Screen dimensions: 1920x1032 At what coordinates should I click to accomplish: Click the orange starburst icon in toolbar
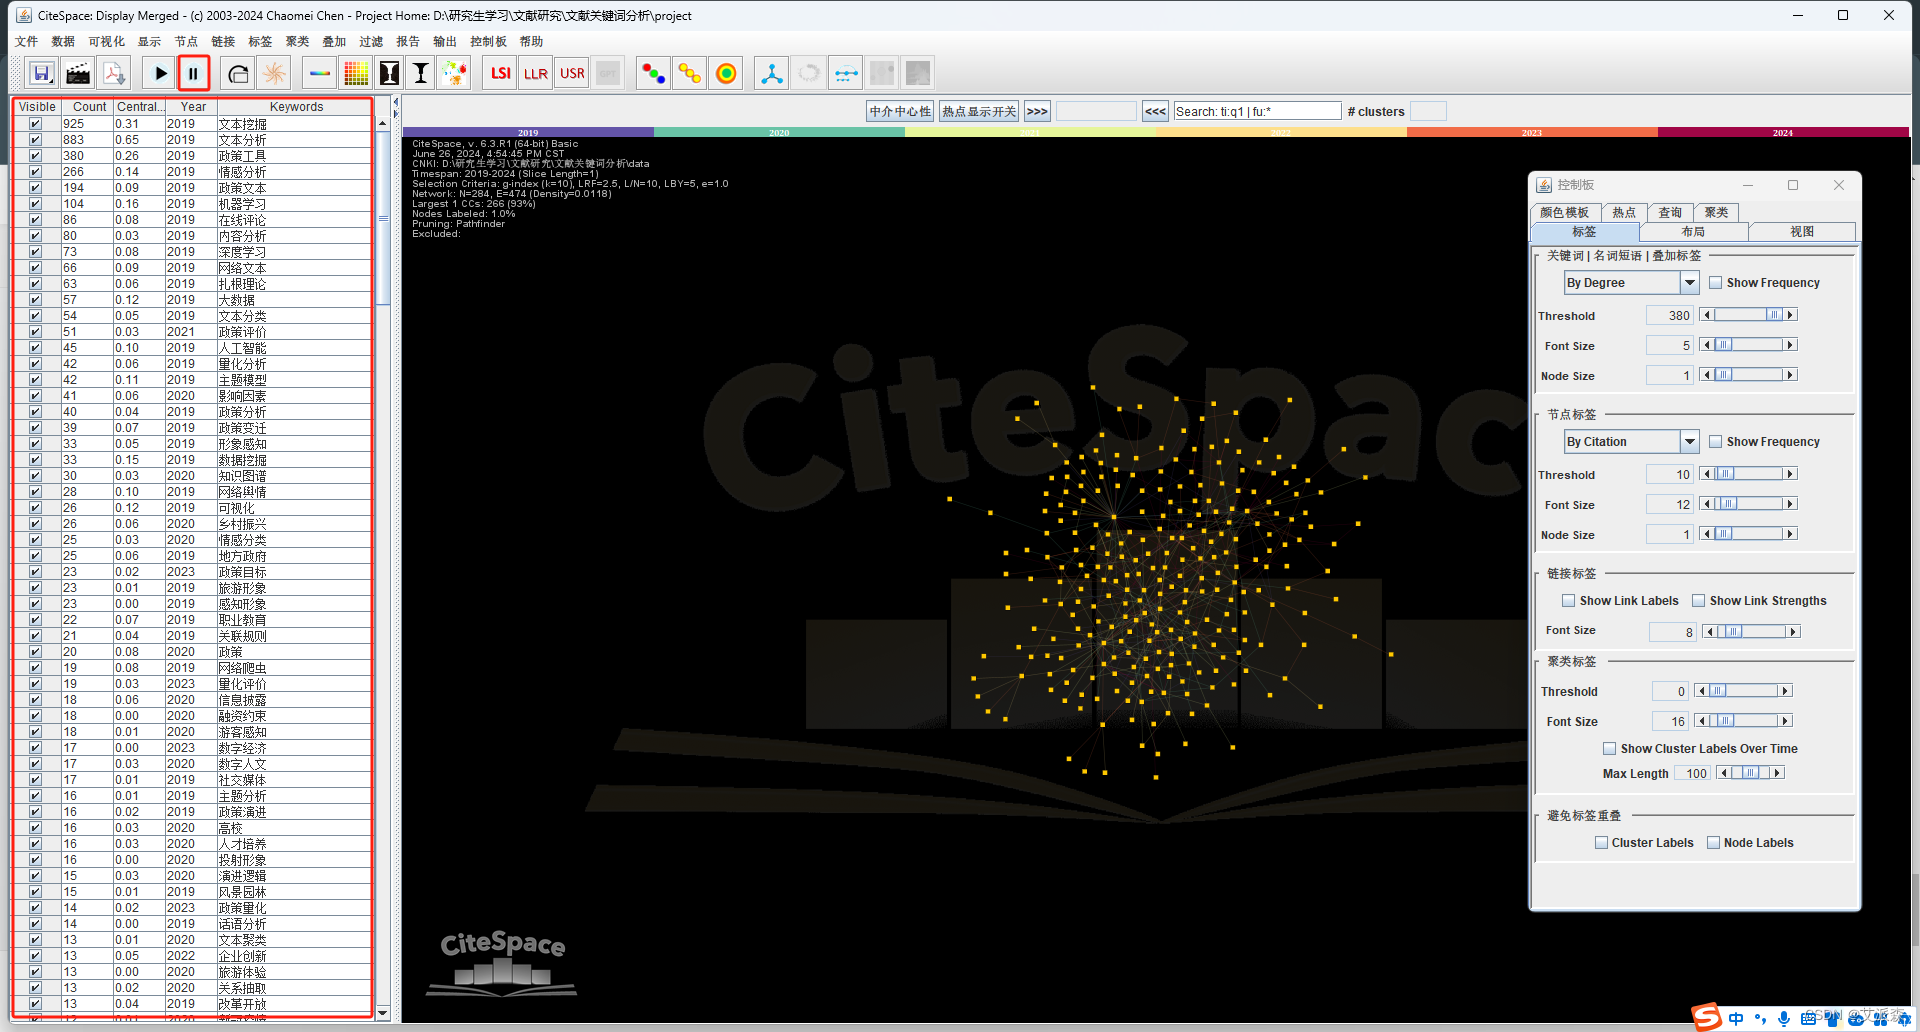coord(274,73)
